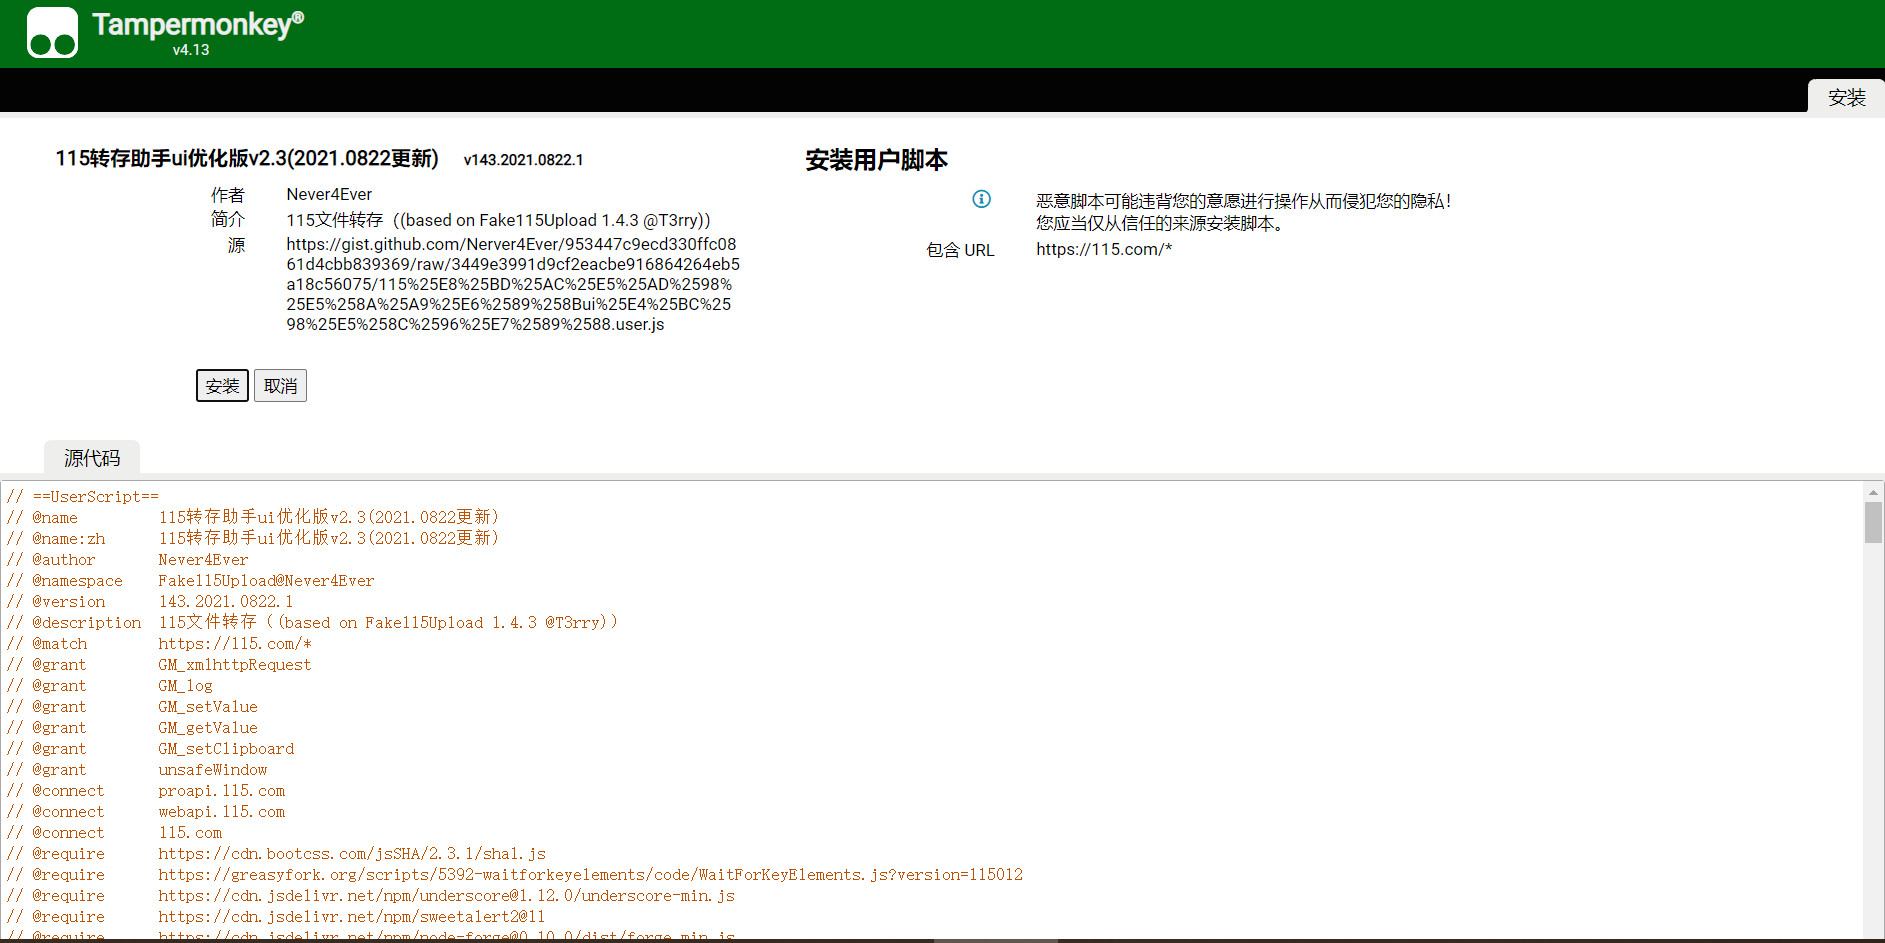Viewport: 1885px width, 943px height.
Task: Click the @connect webapi.115.com line
Action: point(146,812)
